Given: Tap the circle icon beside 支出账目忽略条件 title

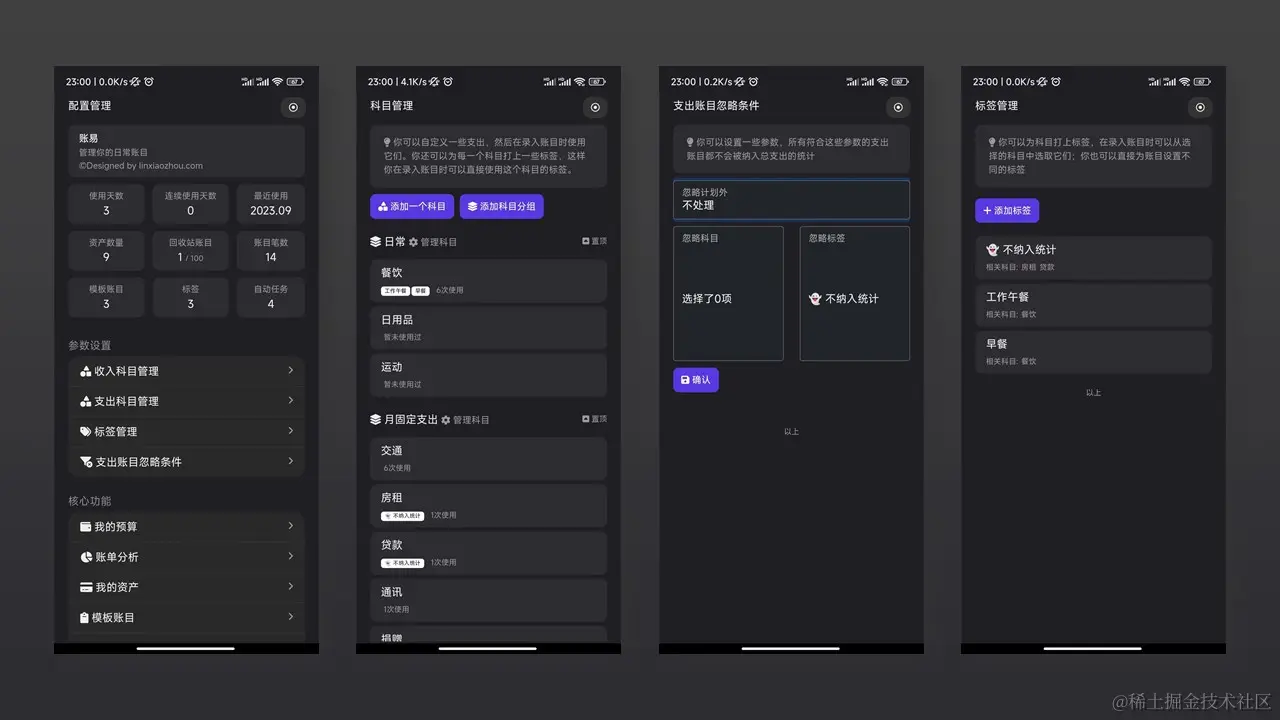Looking at the screenshot, I should [x=898, y=107].
